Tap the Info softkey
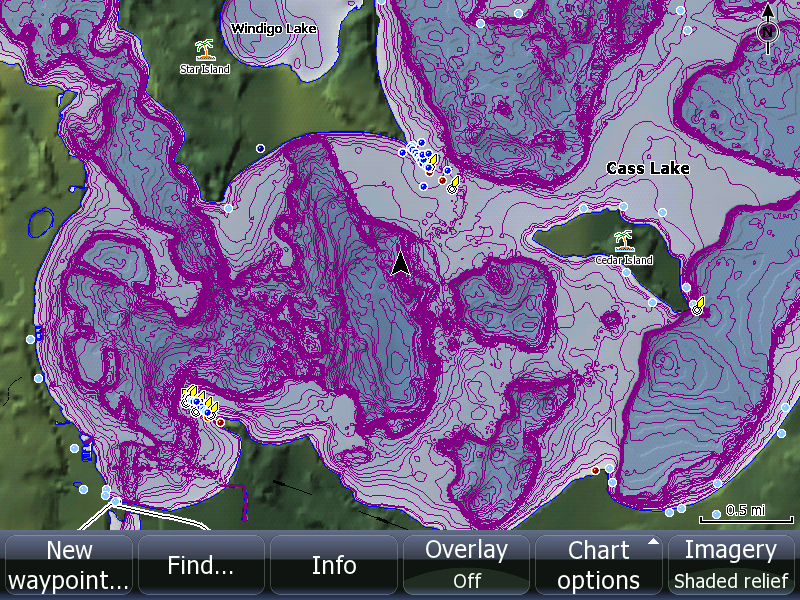 click(334, 565)
